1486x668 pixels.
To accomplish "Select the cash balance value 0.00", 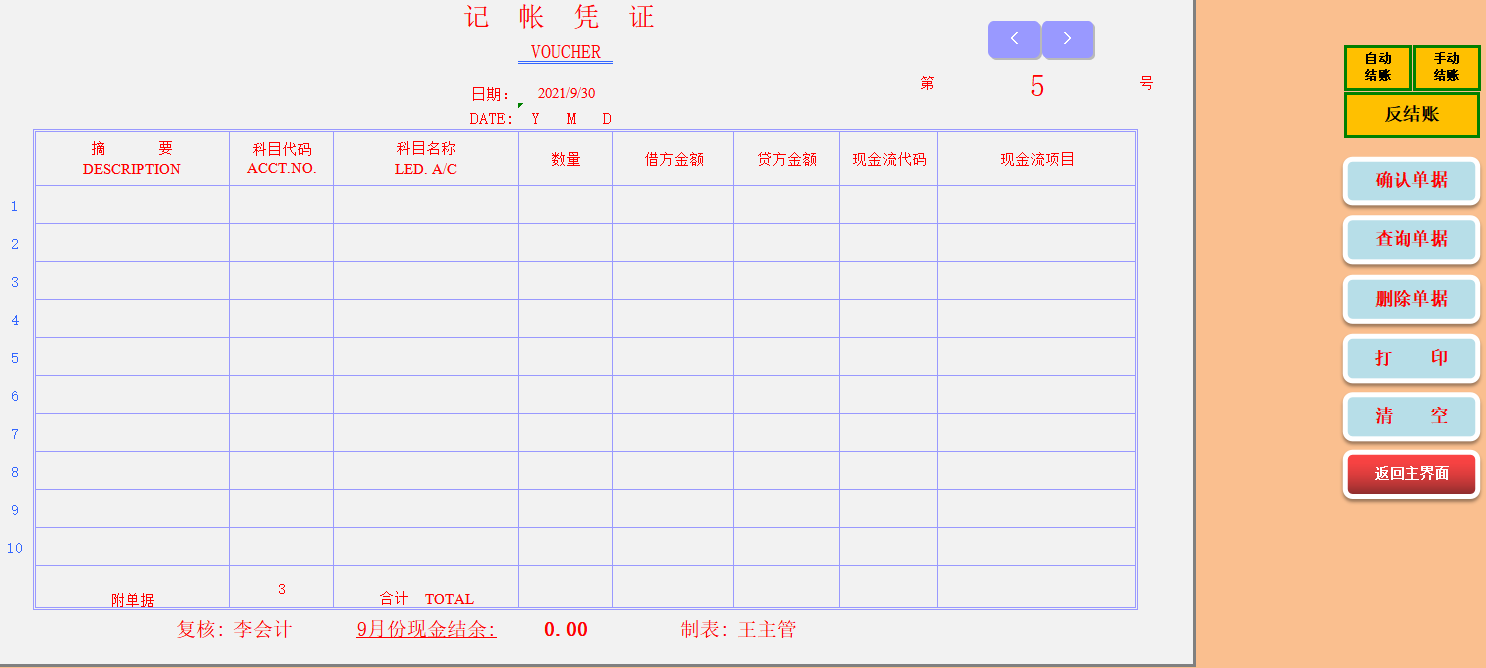I will tap(566, 629).
